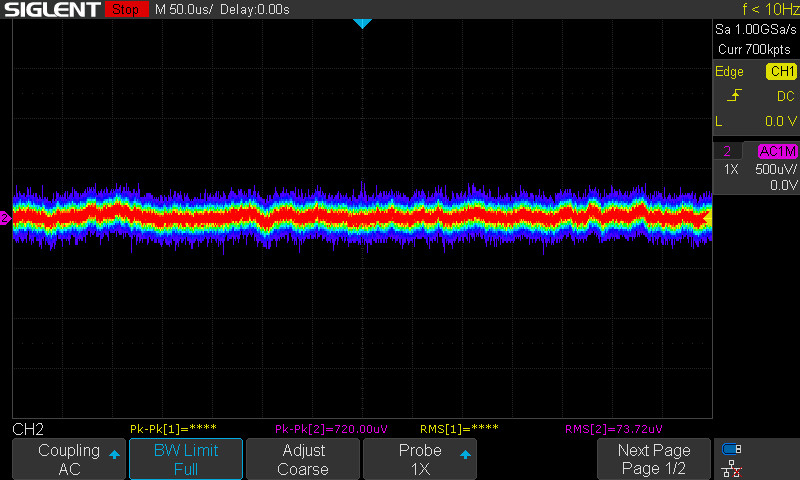Click the trigger level 0.0 V value
The width and height of the screenshot is (800, 480).
tap(781, 121)
